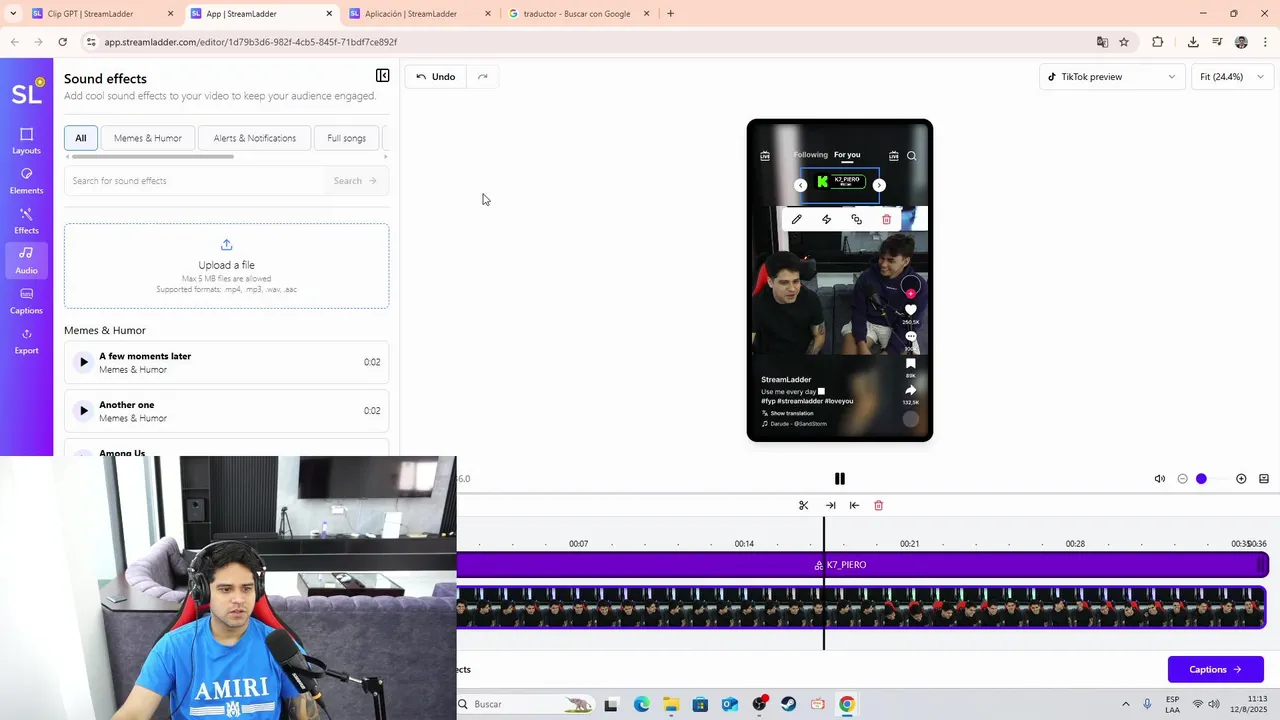The image size is (1280, 720).
Task: Open the Fit (24.4%) zoom dropdown
Action: (x=1232, y=77)
